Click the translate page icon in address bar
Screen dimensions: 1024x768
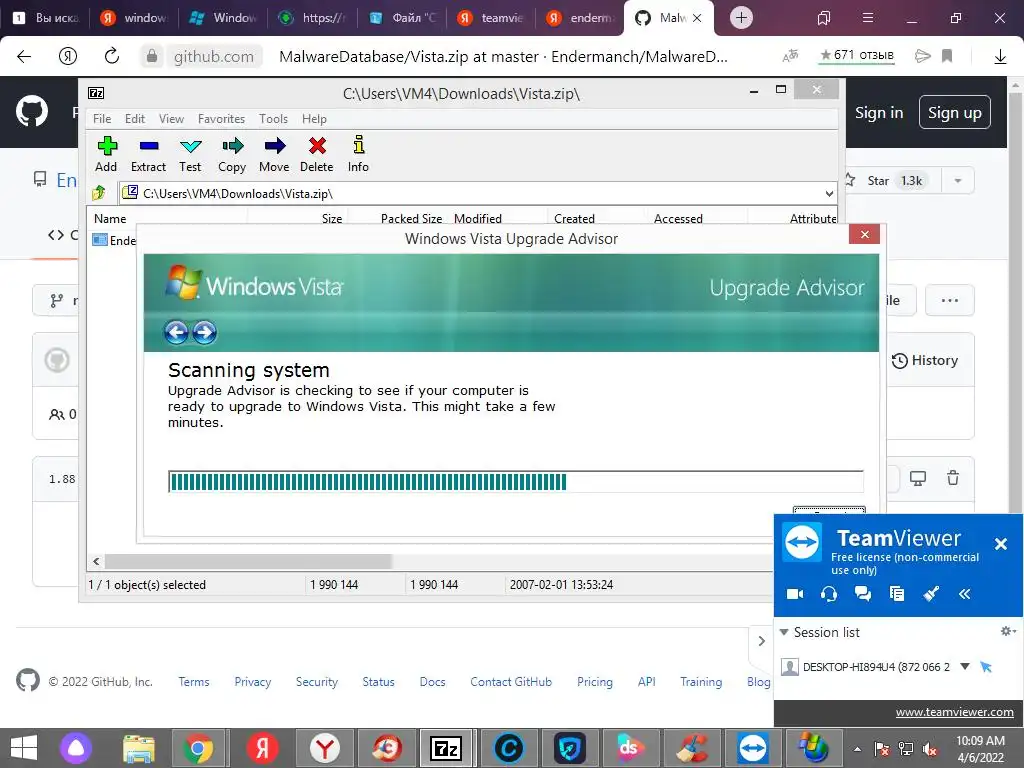tap(790, 56)
